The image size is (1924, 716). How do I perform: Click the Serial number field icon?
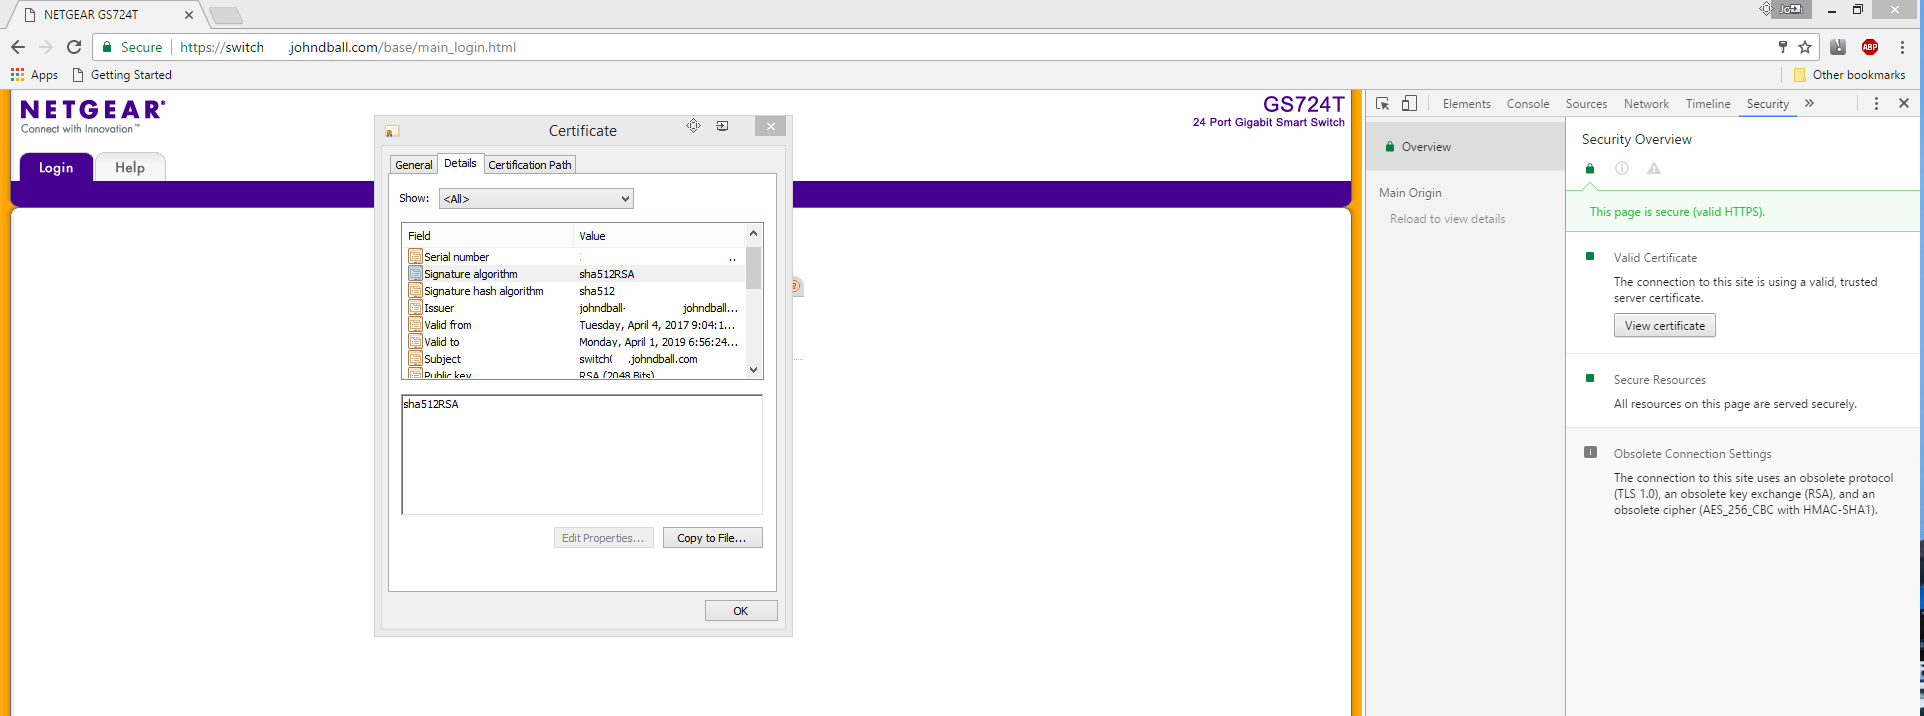(415, 257)
